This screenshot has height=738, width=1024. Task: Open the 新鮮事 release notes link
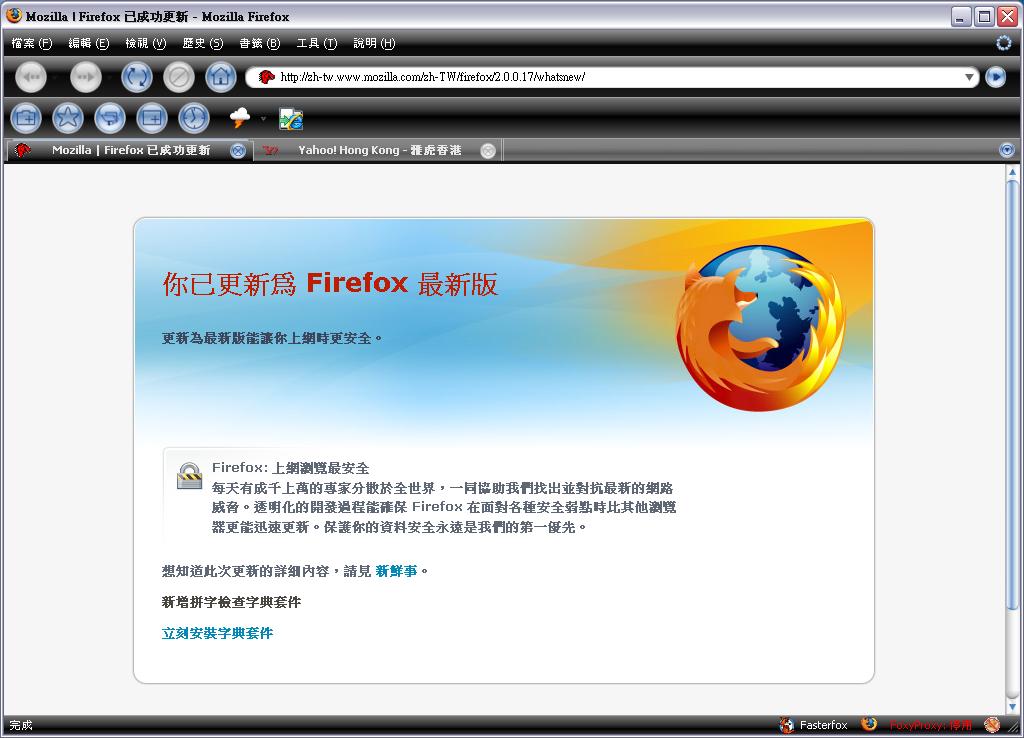(x=396, y=571)
